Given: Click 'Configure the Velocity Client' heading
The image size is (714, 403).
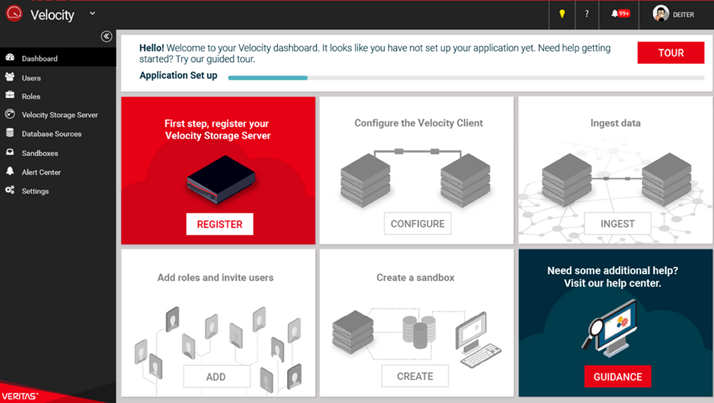Looking at the screenshot, I should coord(418,123).
